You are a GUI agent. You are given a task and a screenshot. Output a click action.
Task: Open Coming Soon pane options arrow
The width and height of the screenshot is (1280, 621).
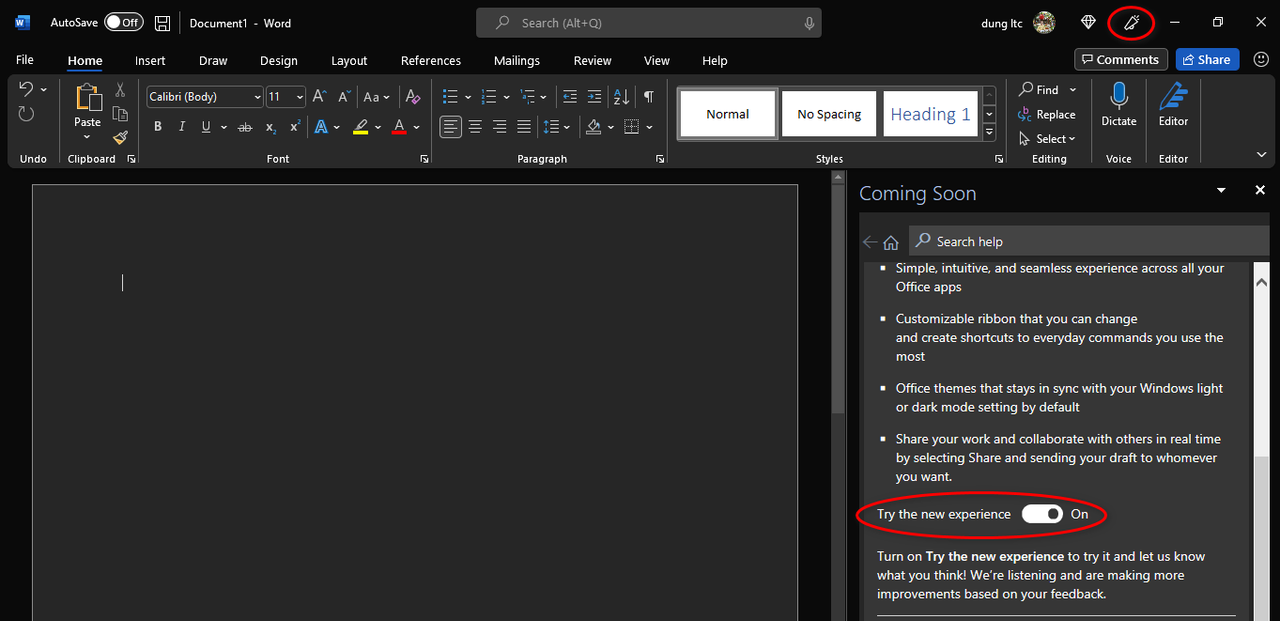tap(1221, 190)
